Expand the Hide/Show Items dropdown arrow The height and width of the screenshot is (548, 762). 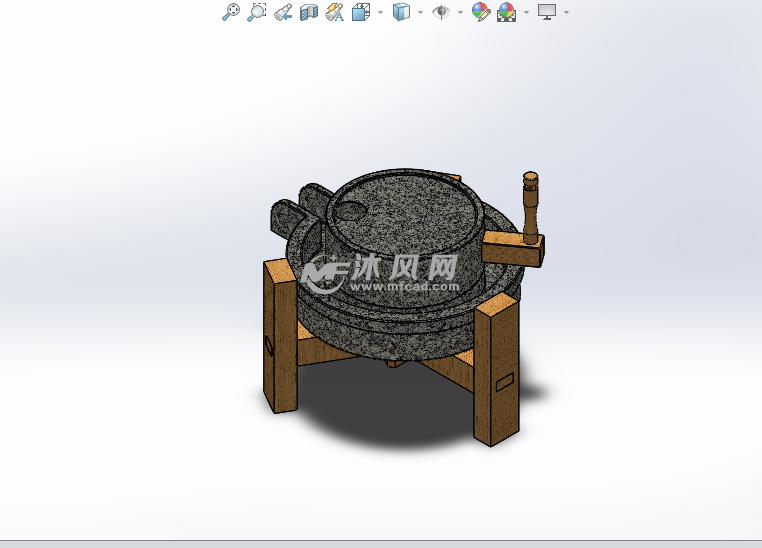click(x=460, y=13)
